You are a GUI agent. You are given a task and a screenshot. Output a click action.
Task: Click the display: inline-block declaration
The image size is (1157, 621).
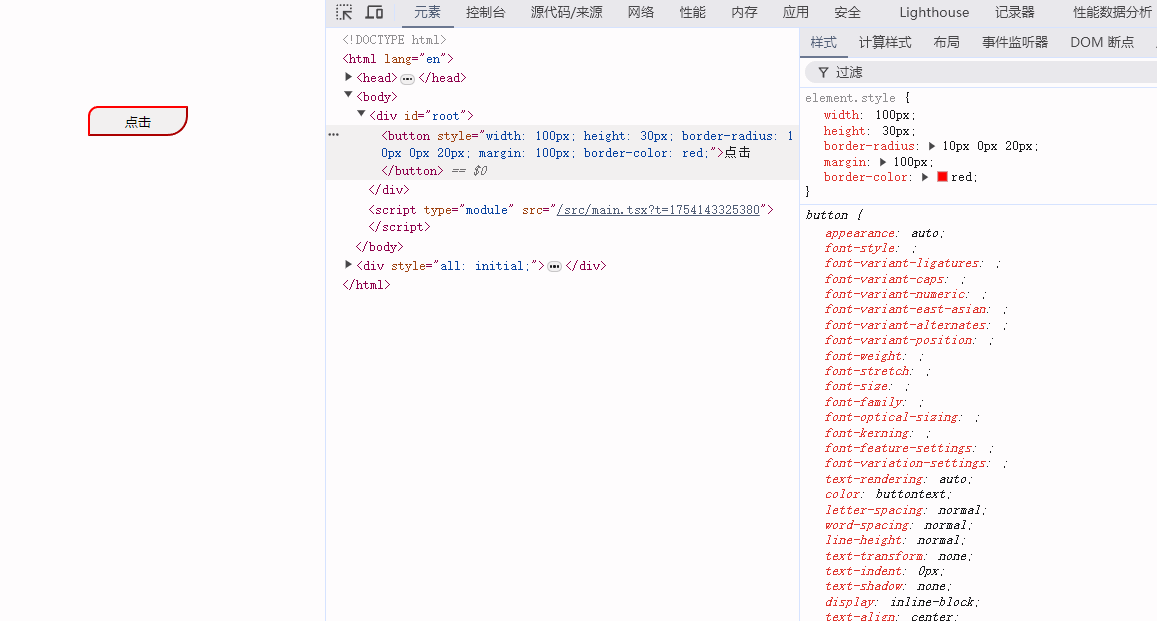(902, 603)
